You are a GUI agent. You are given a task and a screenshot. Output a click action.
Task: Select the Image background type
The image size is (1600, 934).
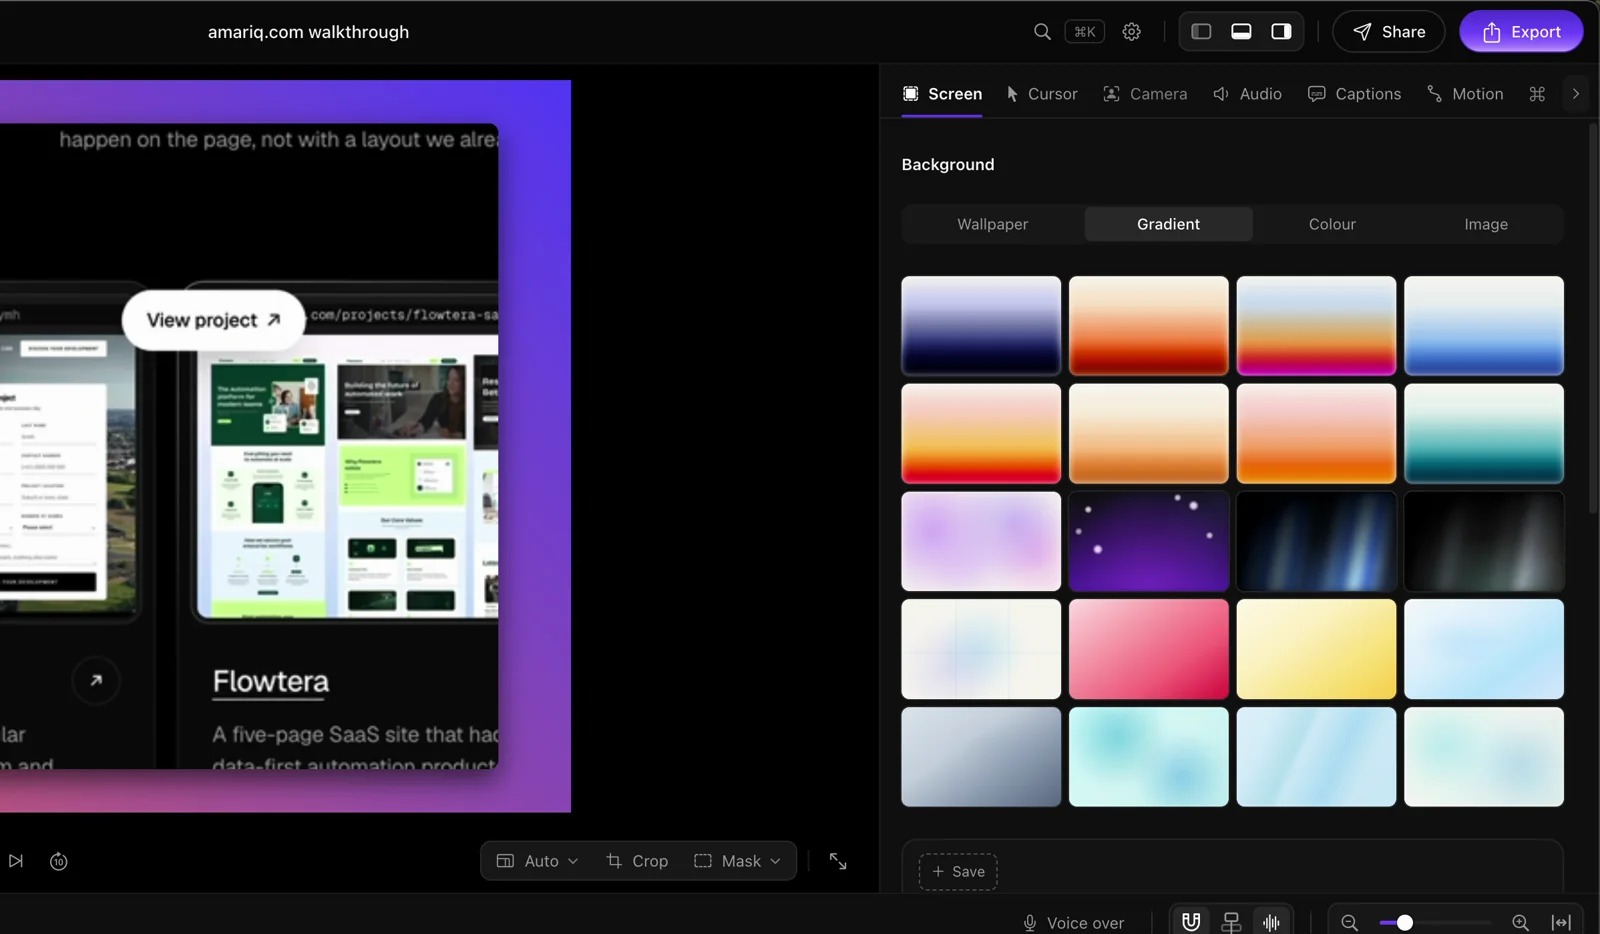pyautogui.click(x=1486, y=224)
